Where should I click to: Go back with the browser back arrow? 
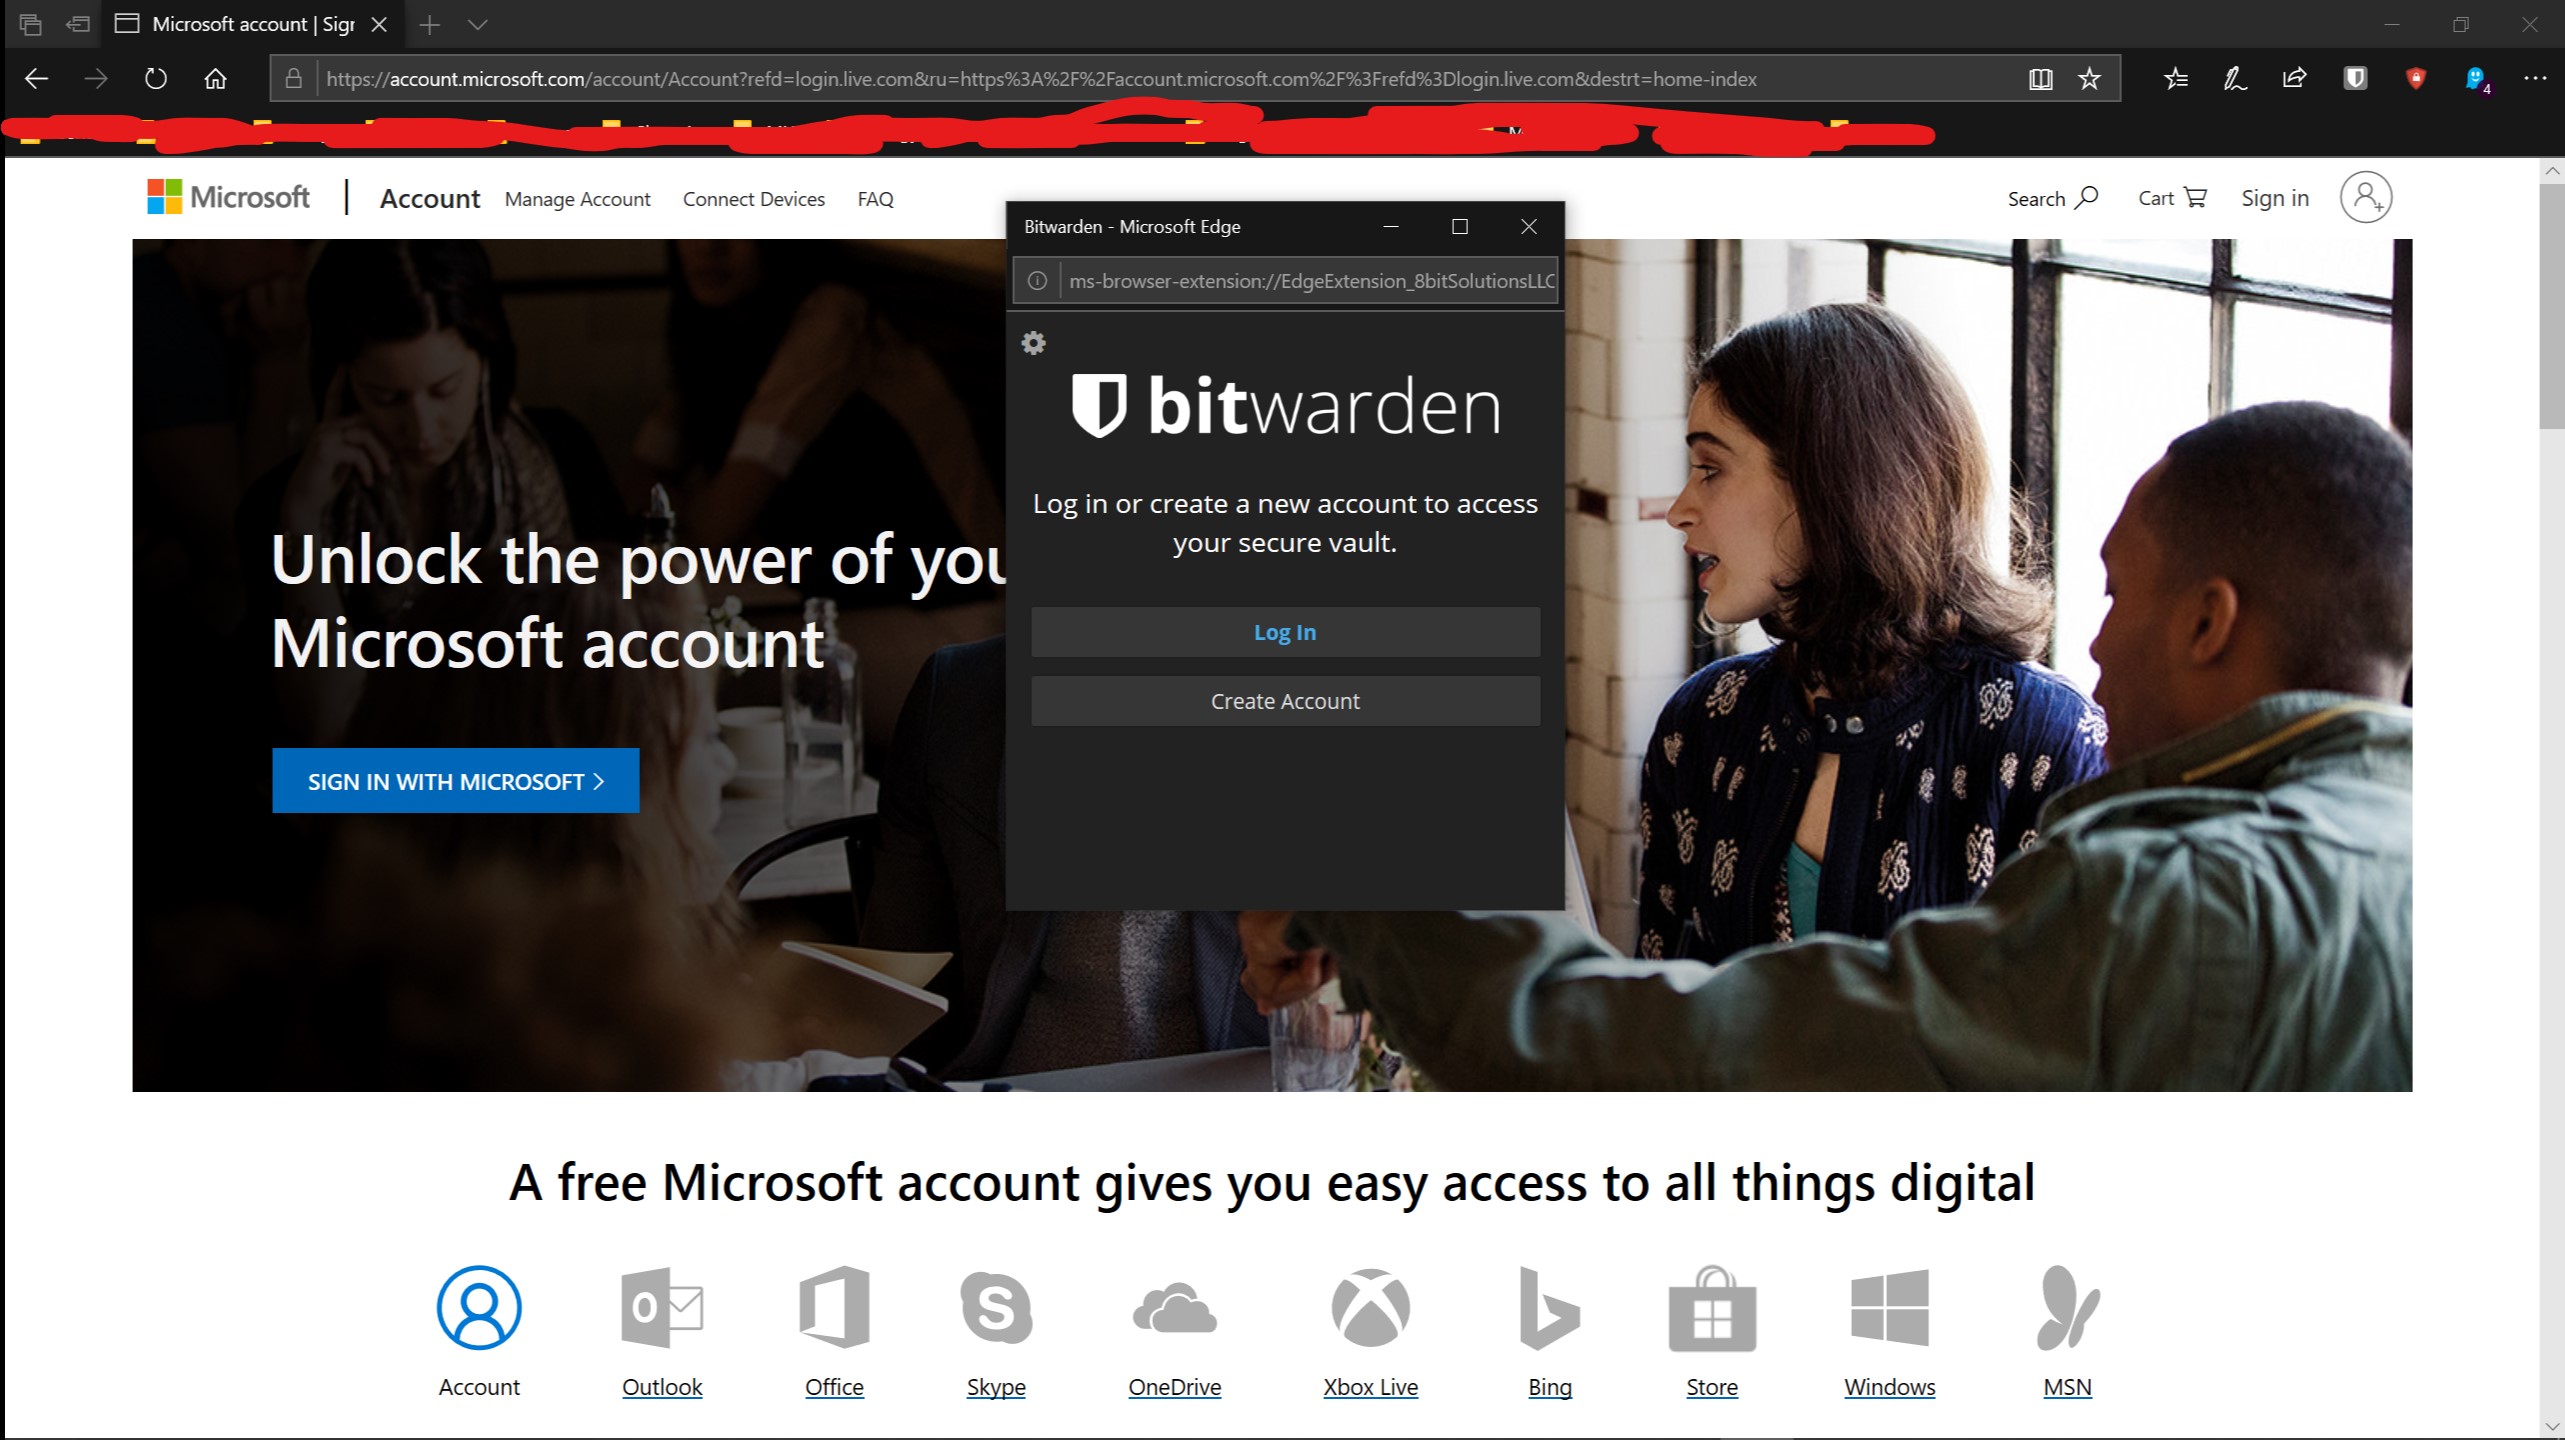36,79
